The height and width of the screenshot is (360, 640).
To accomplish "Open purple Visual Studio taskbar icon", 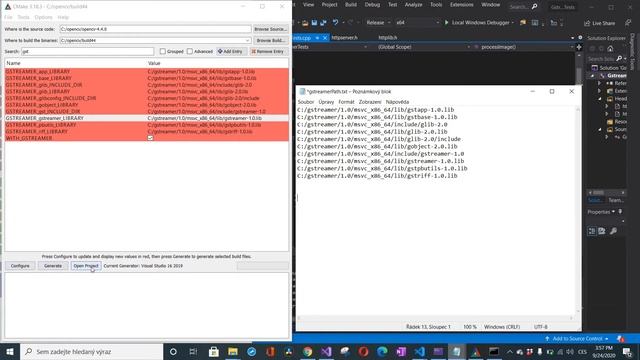I will pyautogui.click(x=326, y=351).
